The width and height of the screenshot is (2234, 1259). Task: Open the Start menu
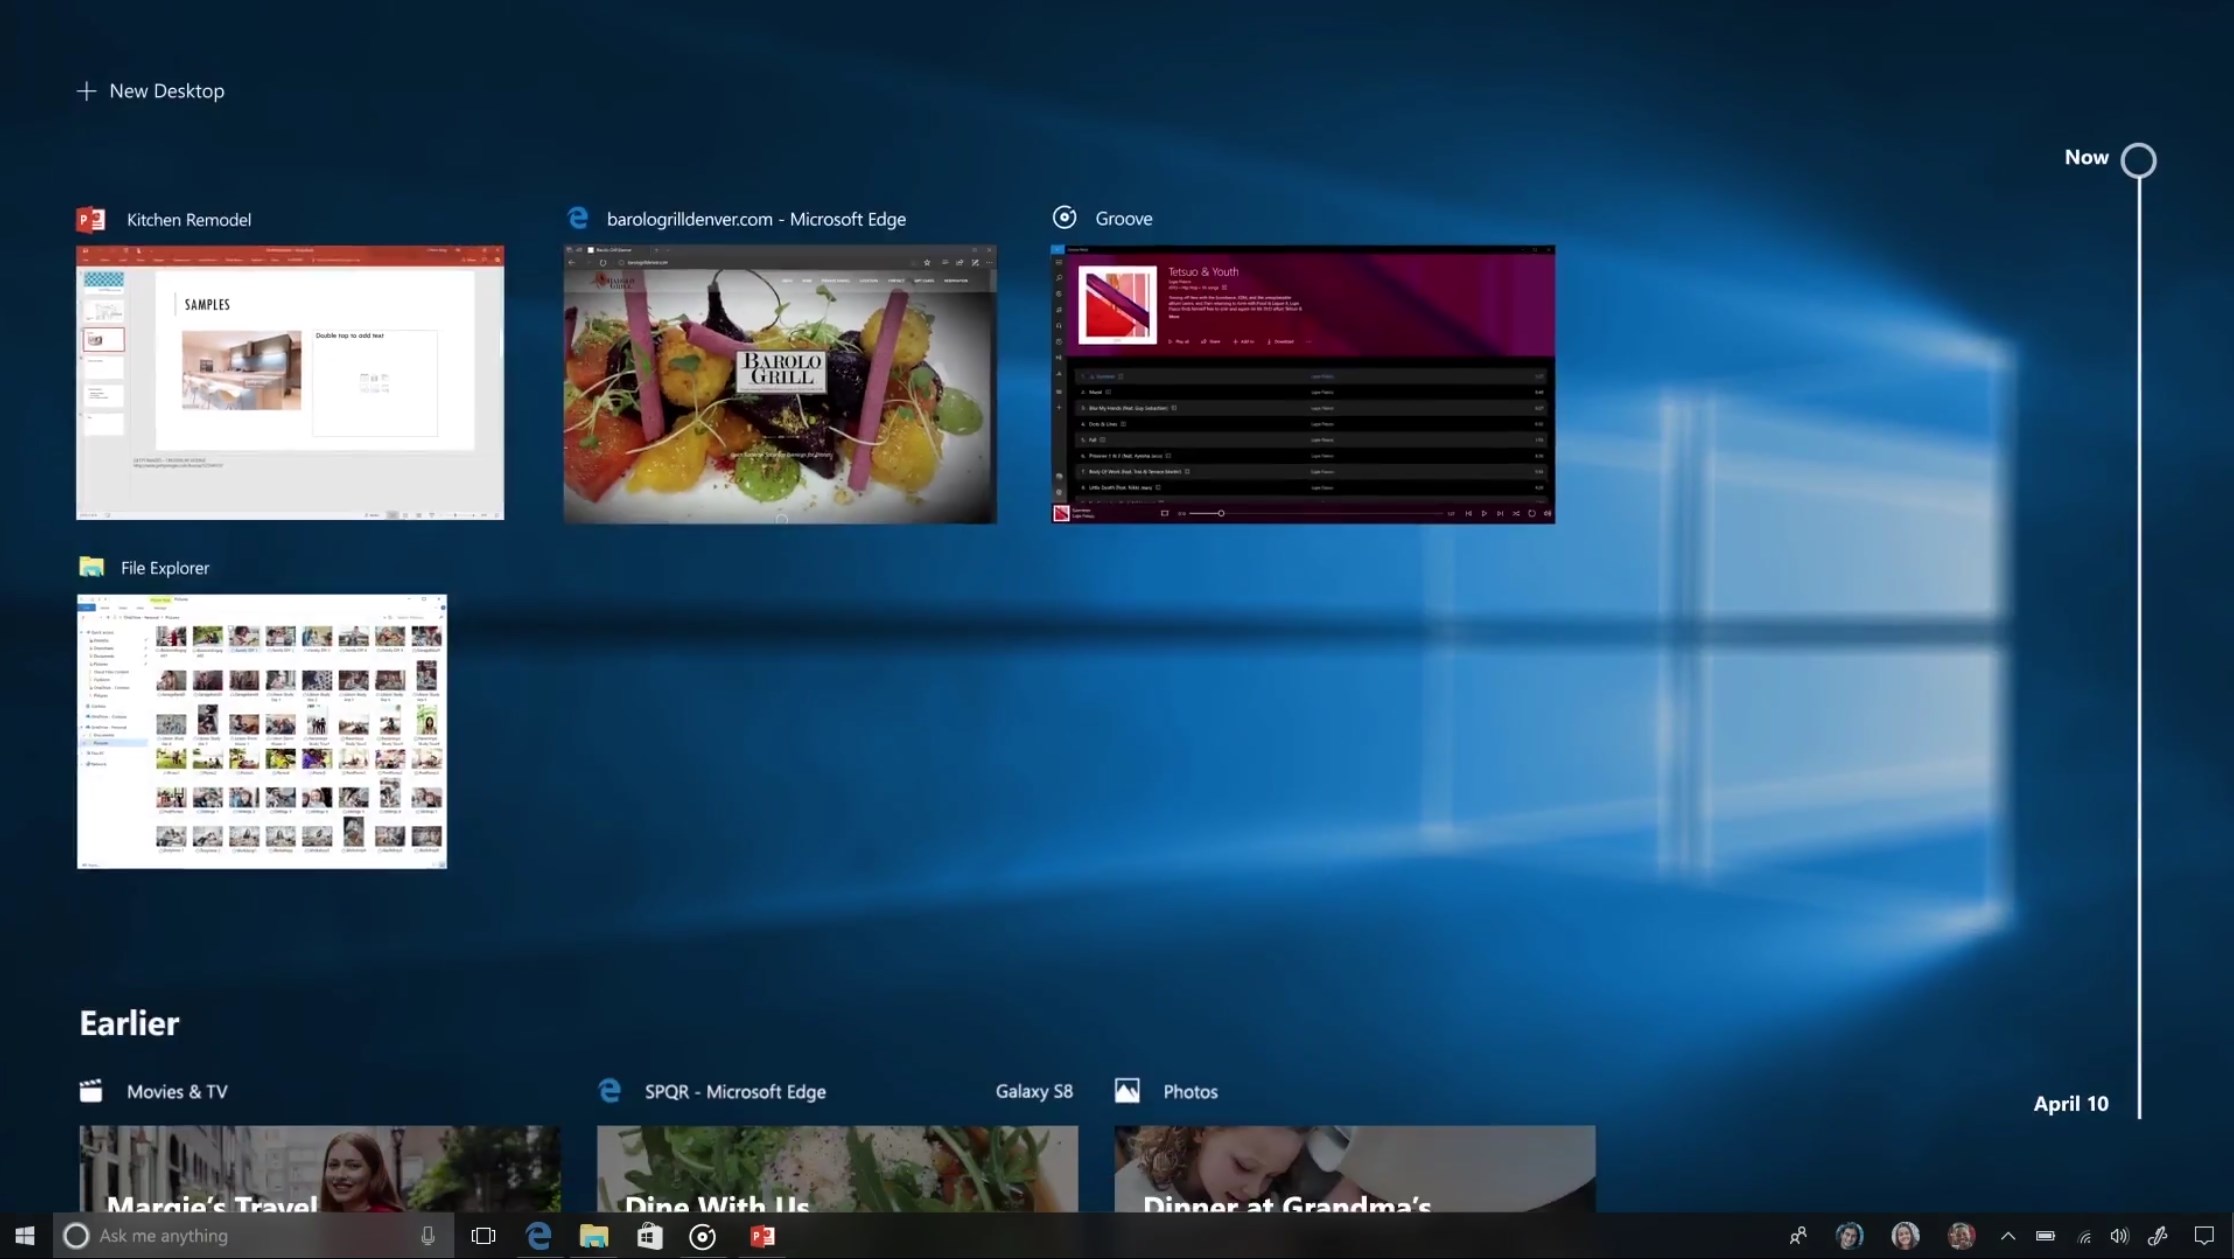point(23,1236)
